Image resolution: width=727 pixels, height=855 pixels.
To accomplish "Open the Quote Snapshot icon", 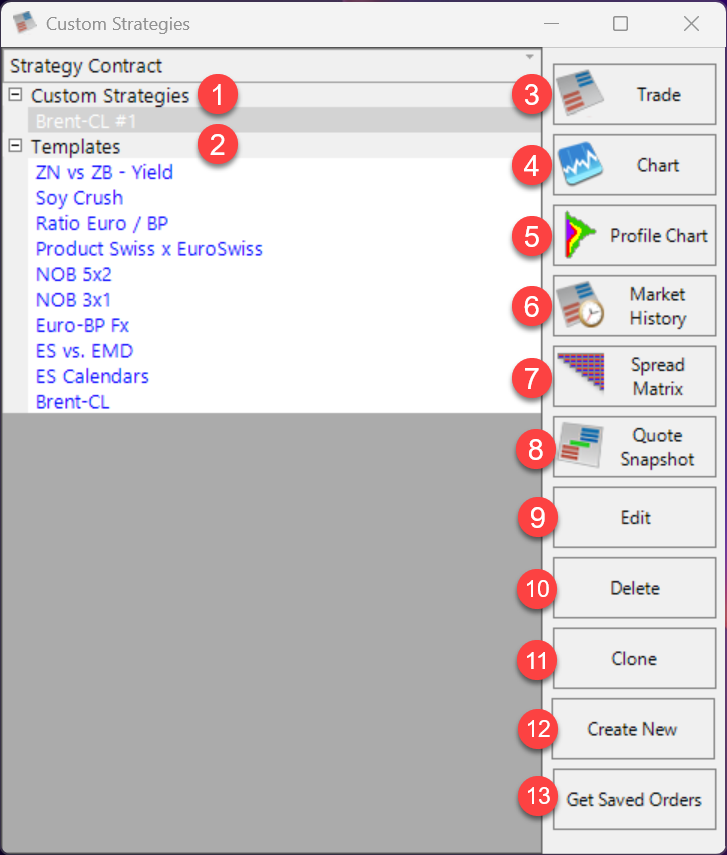I will tap(581, 447).
